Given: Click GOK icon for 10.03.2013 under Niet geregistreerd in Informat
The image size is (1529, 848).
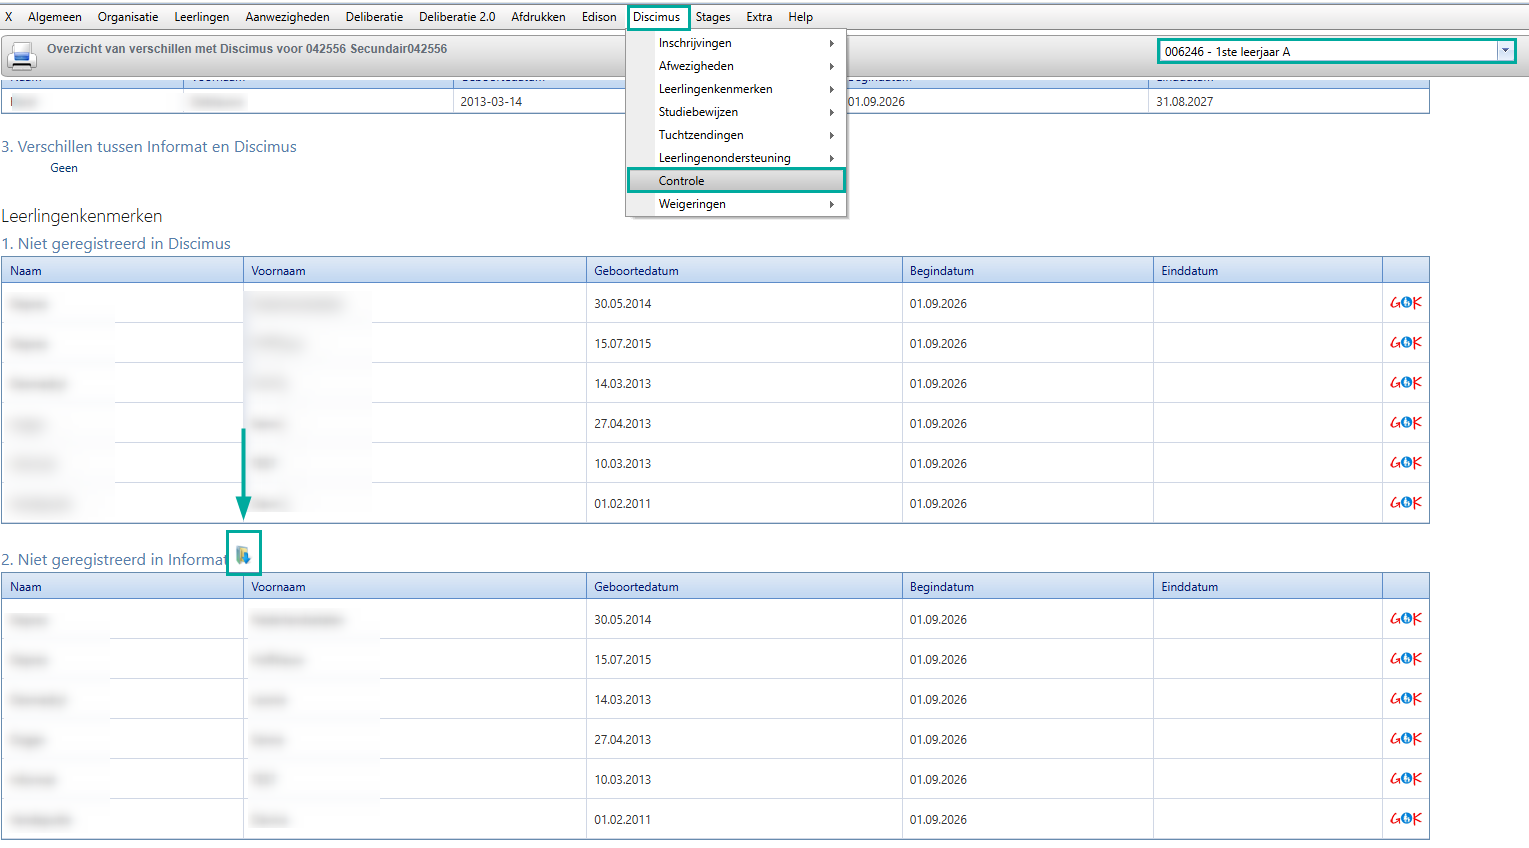Looking at the screenshot, I should point(1405,779).
